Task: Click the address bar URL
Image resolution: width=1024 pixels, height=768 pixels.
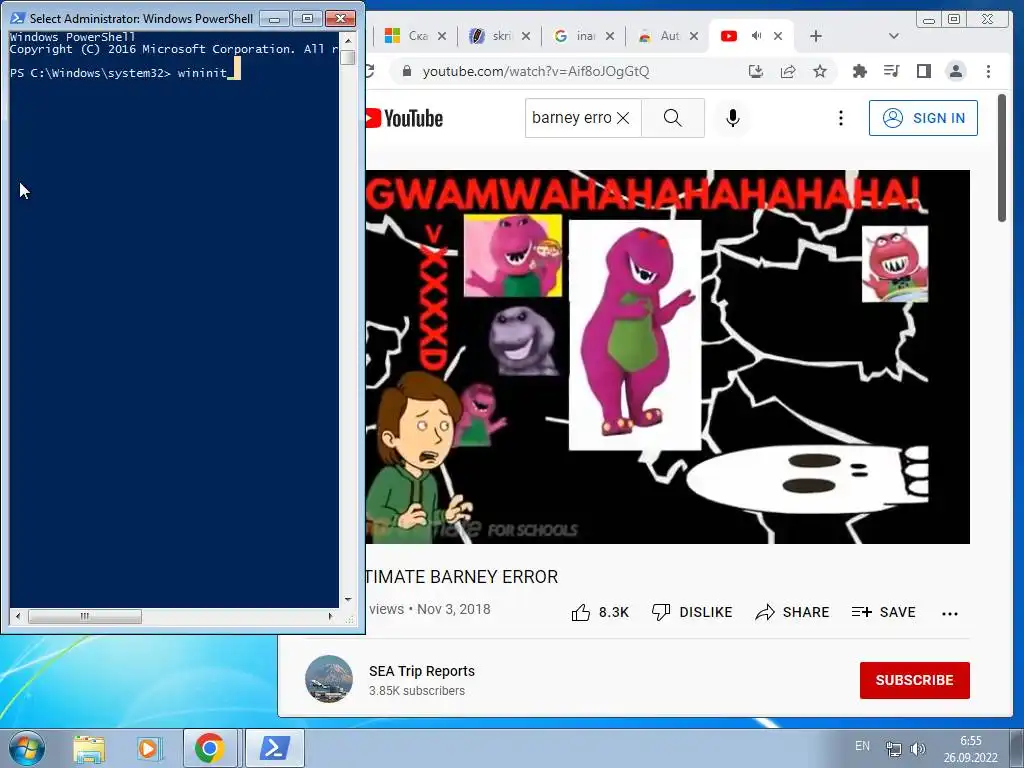Action: click(536, 71)
